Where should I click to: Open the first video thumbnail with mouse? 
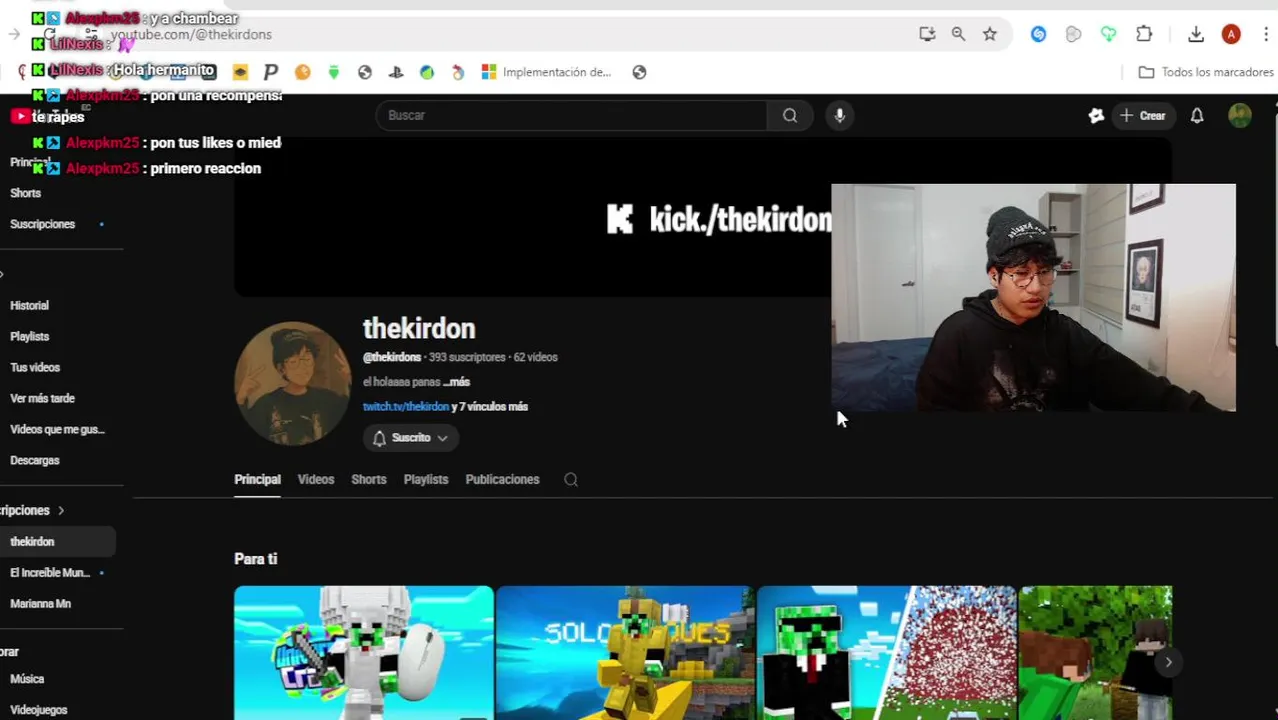click(x=364, y=653)
